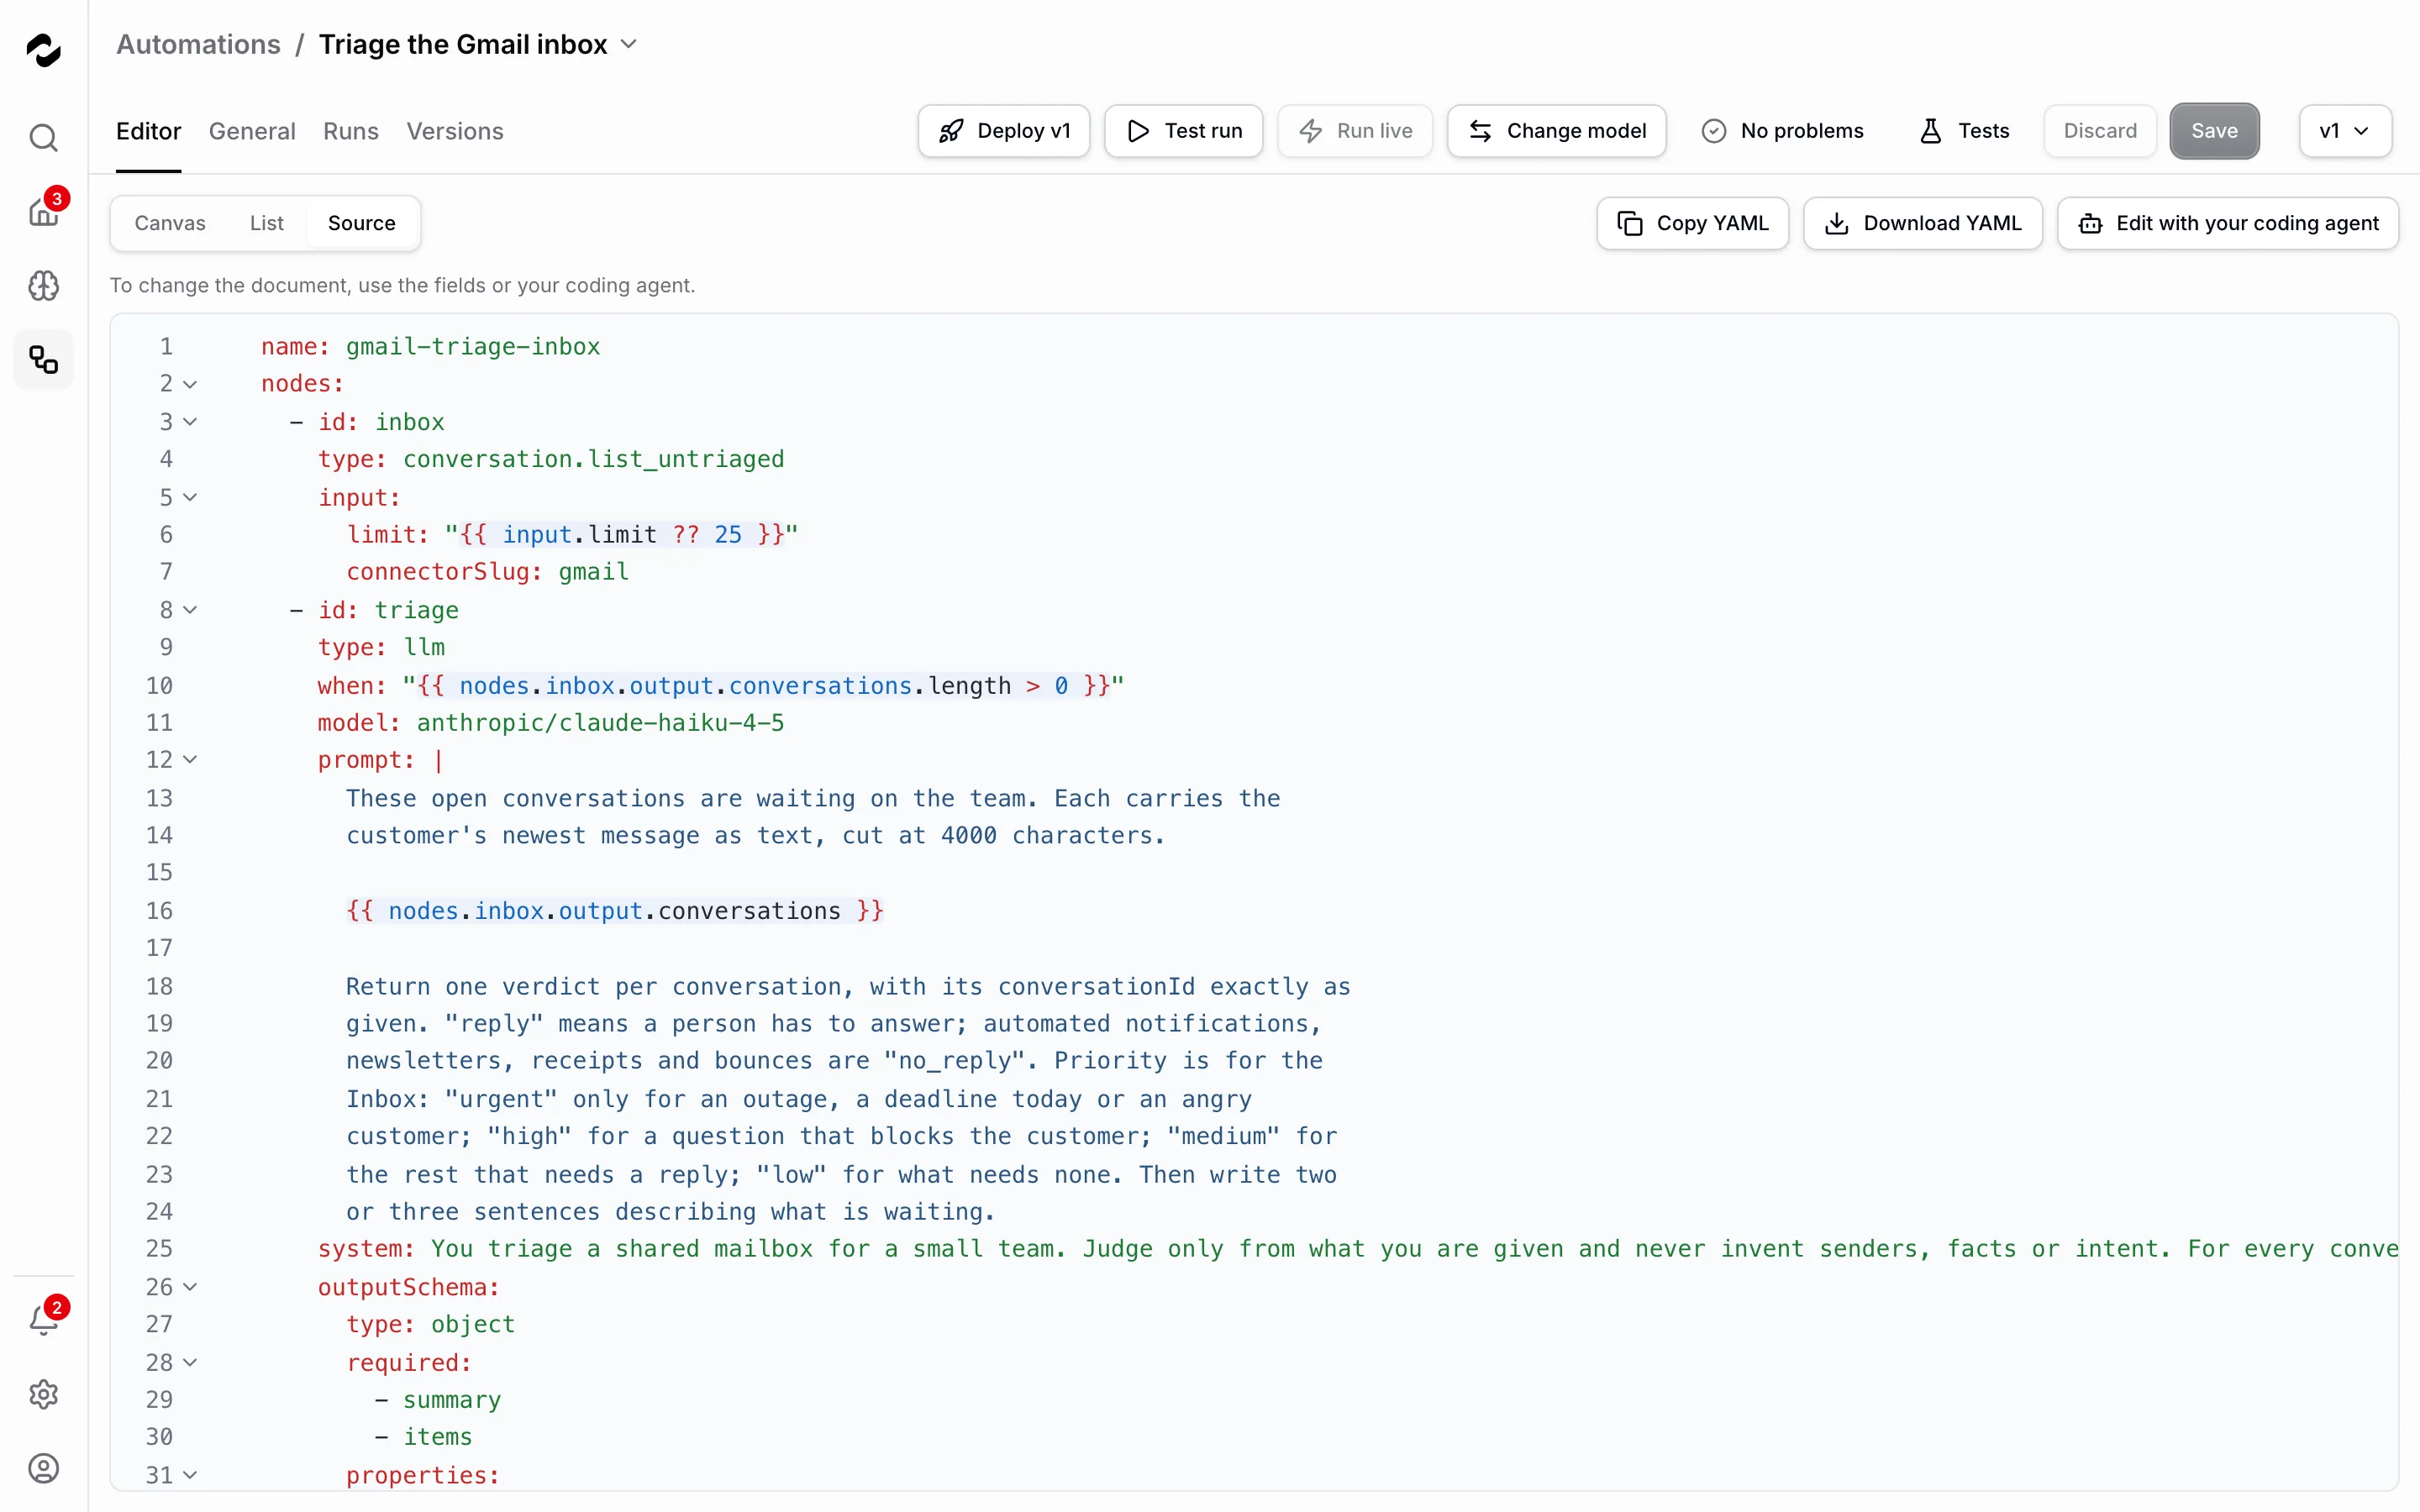Open the settings gear in sidebar
Screen dimensions: 2420x1512
click(x=43, y=1394)
